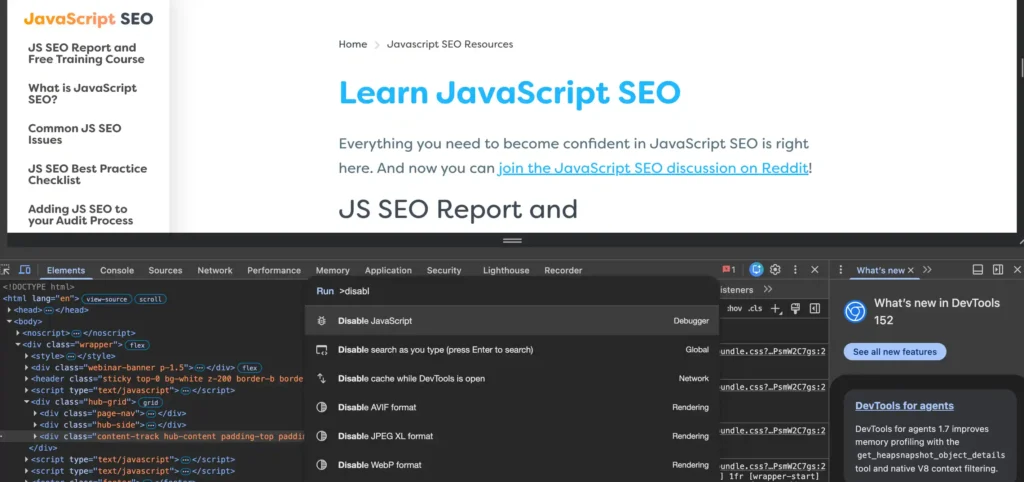
Task: Open the rendering emulations paintbrush icon
Action: [795, 308]
